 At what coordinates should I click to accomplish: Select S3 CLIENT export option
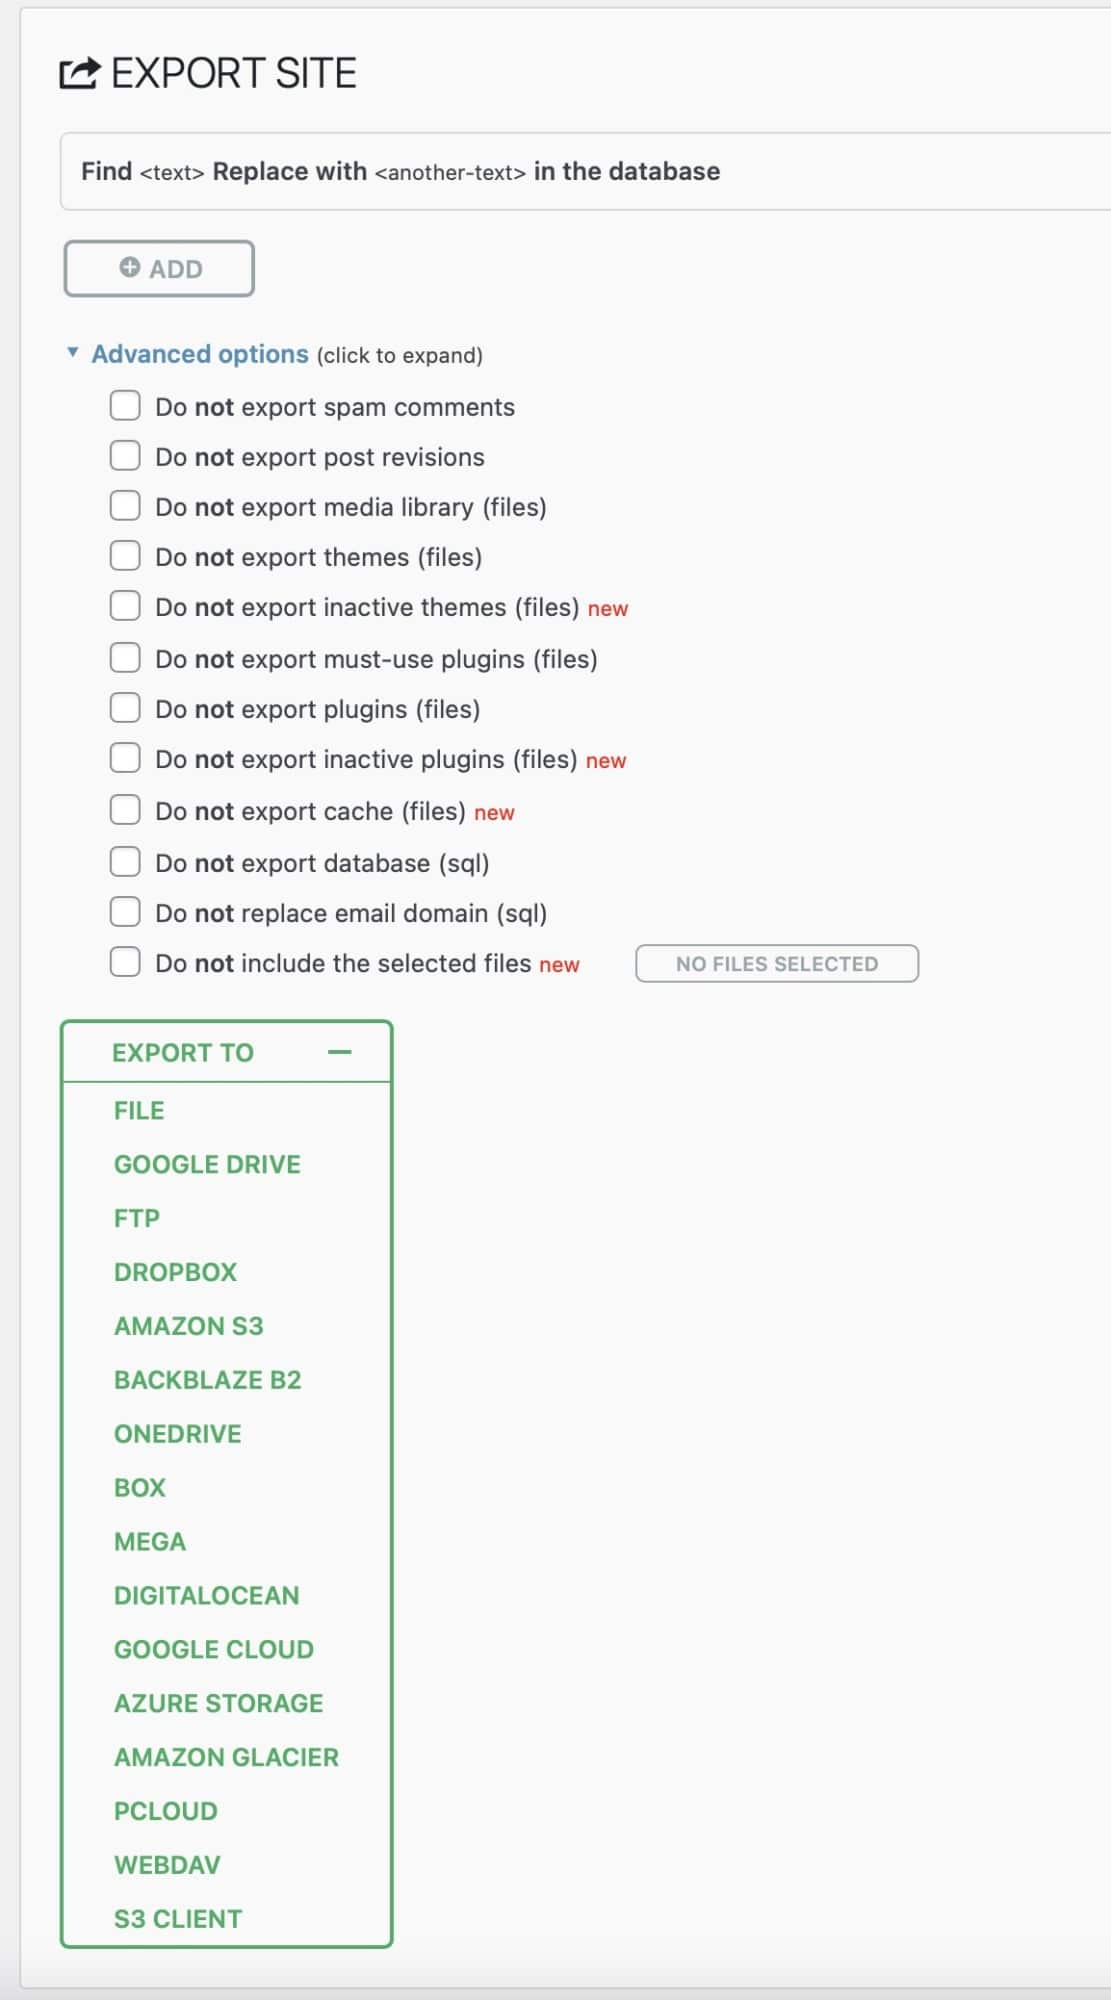[x=178, y=1919]
